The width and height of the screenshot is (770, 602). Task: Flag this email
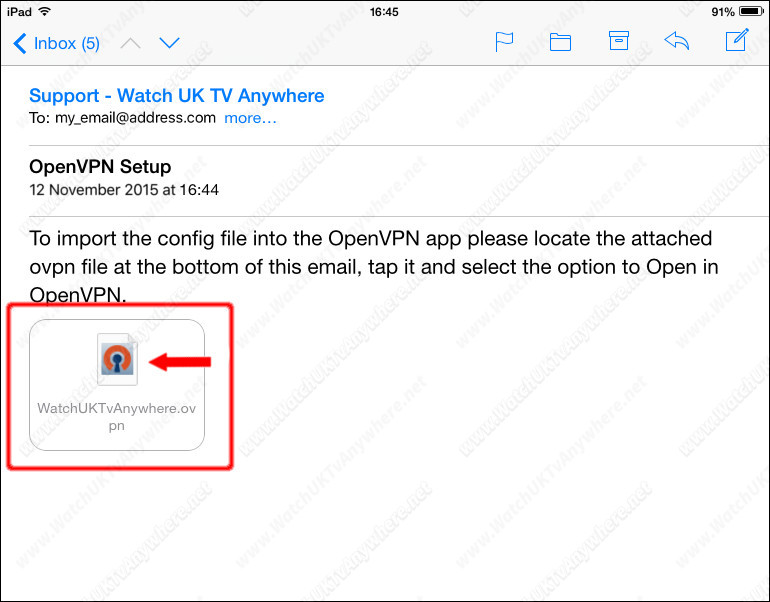pyautogui.click(x=504, y=42)
